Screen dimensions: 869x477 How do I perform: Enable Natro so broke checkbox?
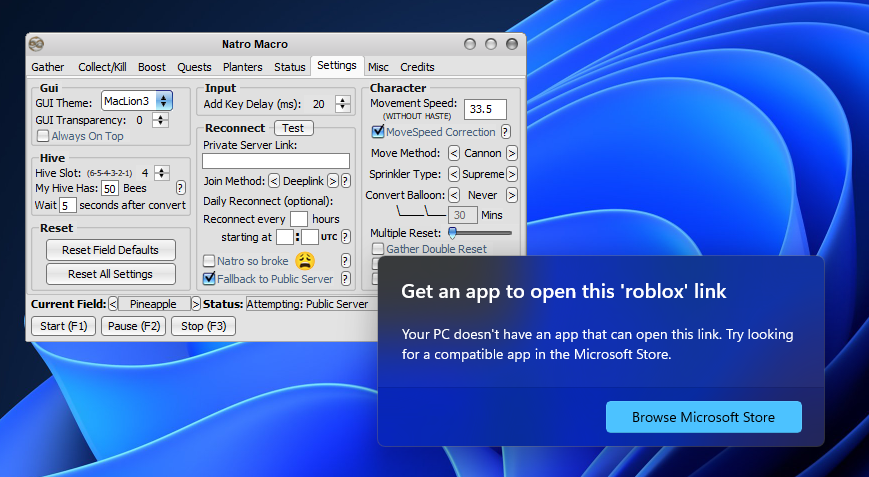coord(209,260)
